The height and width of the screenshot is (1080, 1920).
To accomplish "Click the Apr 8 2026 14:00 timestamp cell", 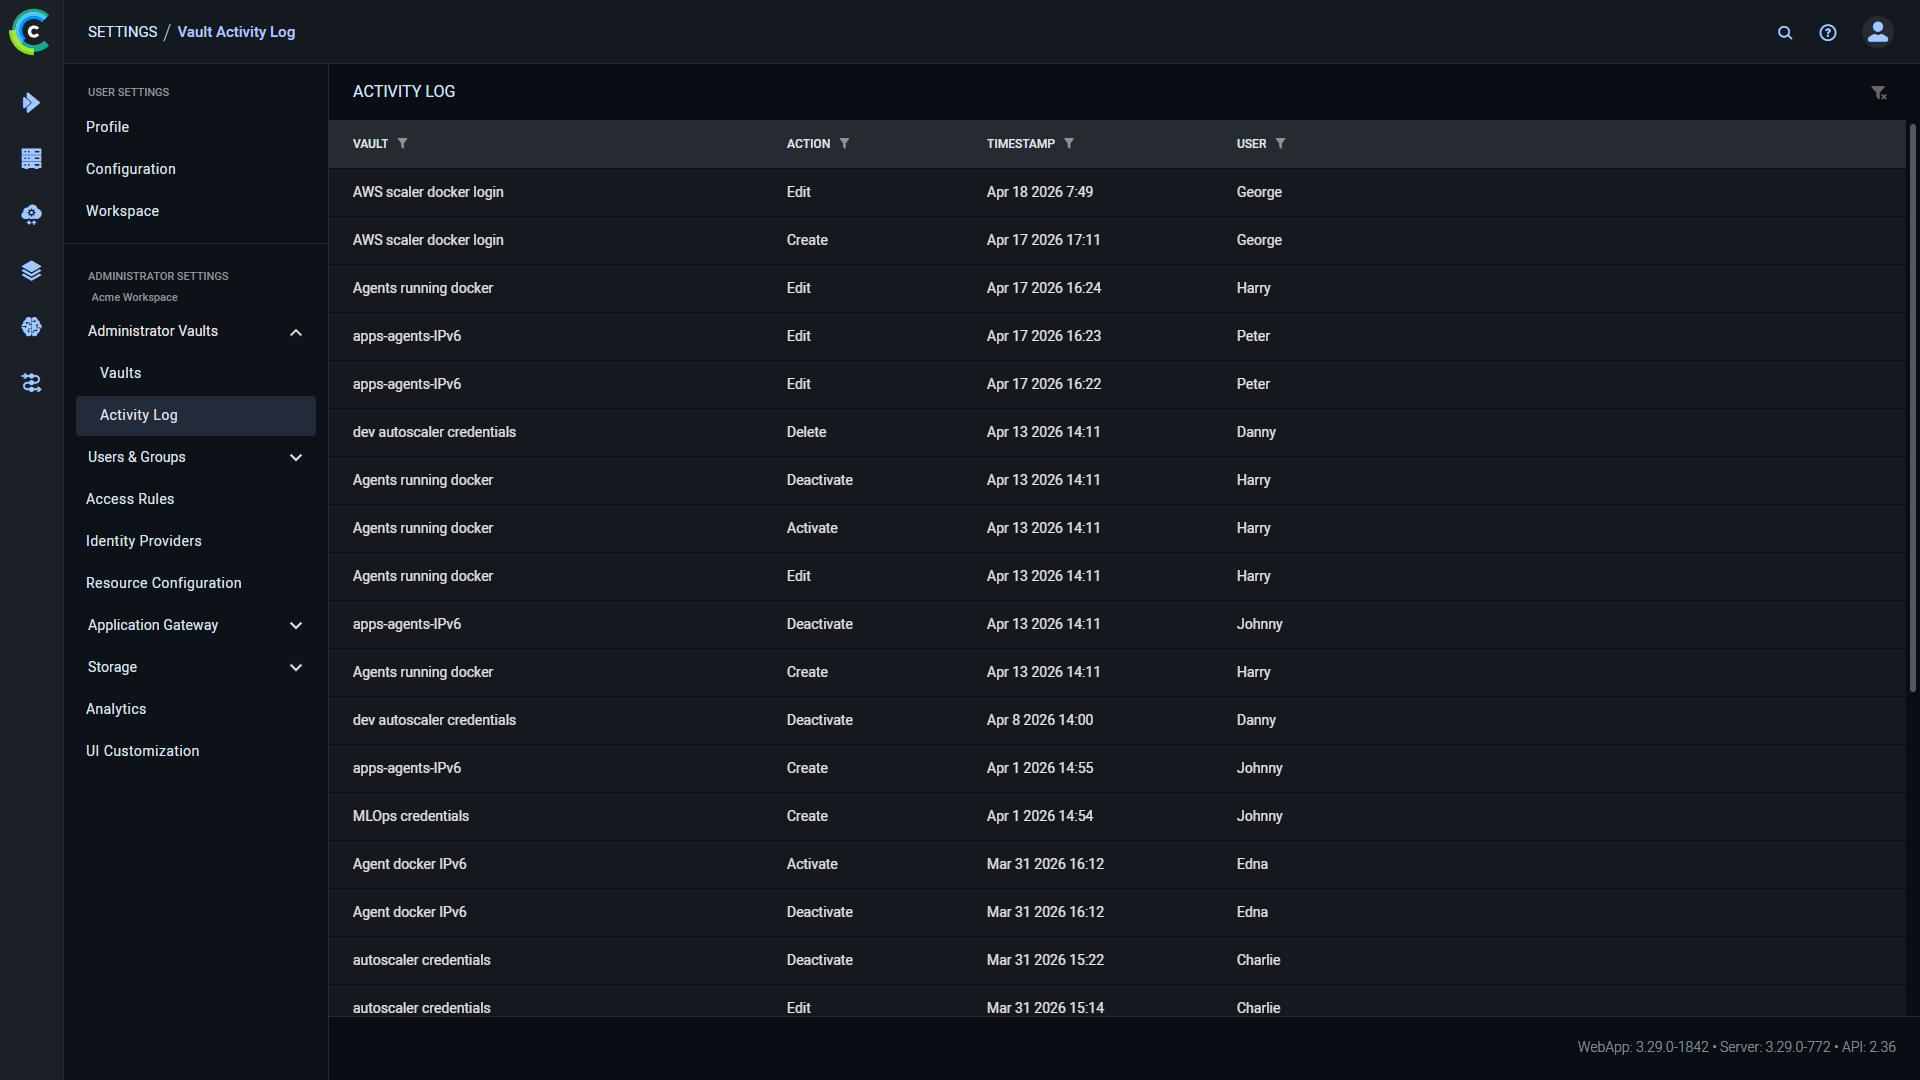I will 1040,720.
